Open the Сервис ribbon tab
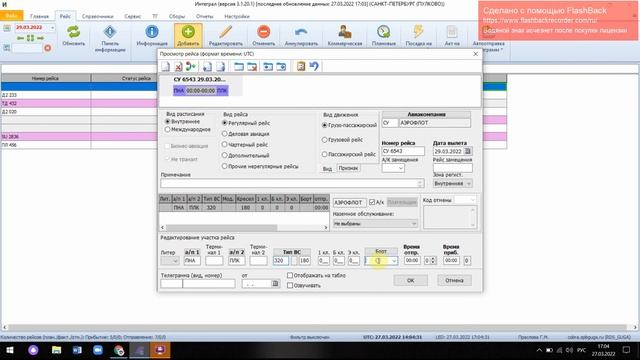The image size is (640, 360). point(133,16)
